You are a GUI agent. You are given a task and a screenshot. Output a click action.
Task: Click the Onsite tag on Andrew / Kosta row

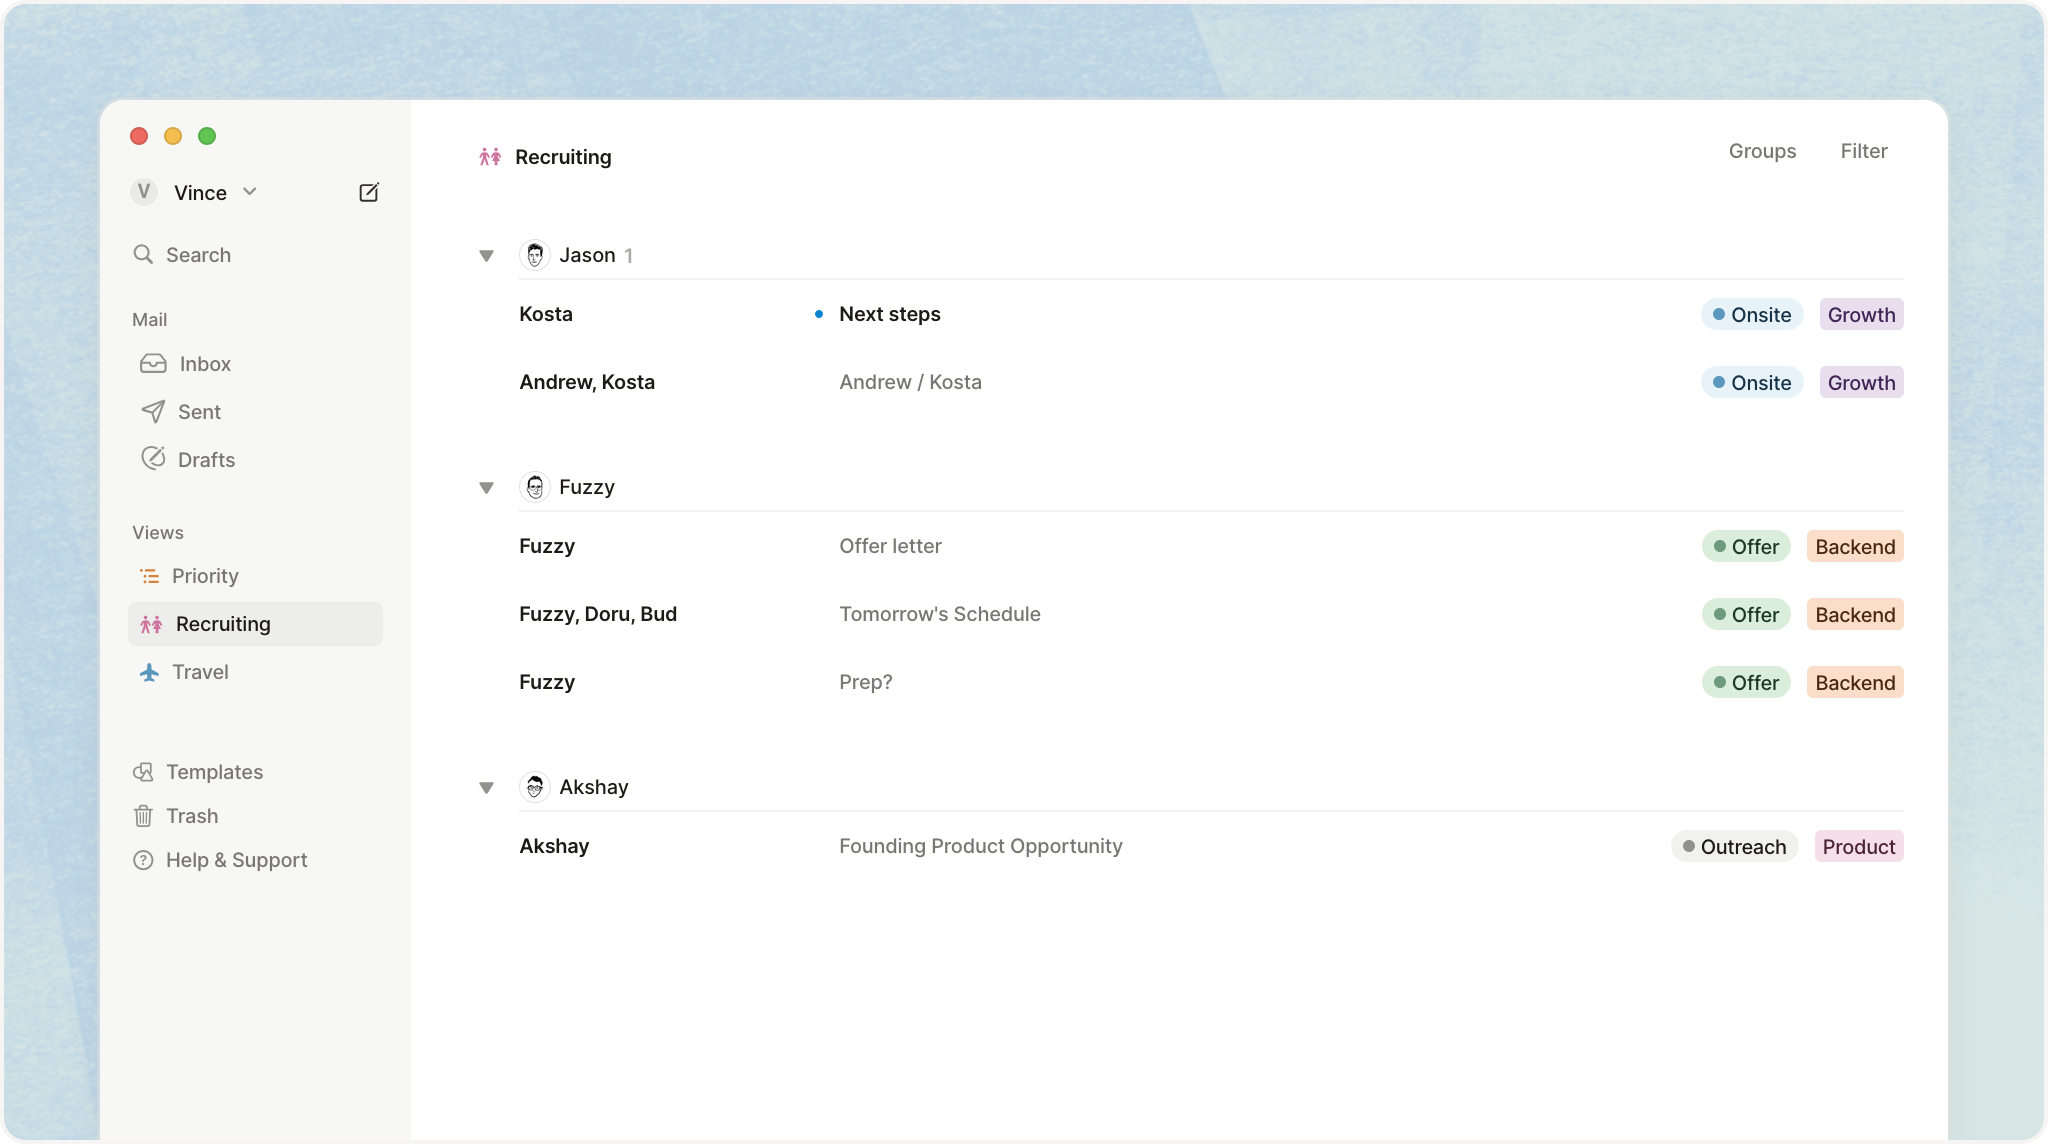pyautogui.click(x=1752, y=383)
